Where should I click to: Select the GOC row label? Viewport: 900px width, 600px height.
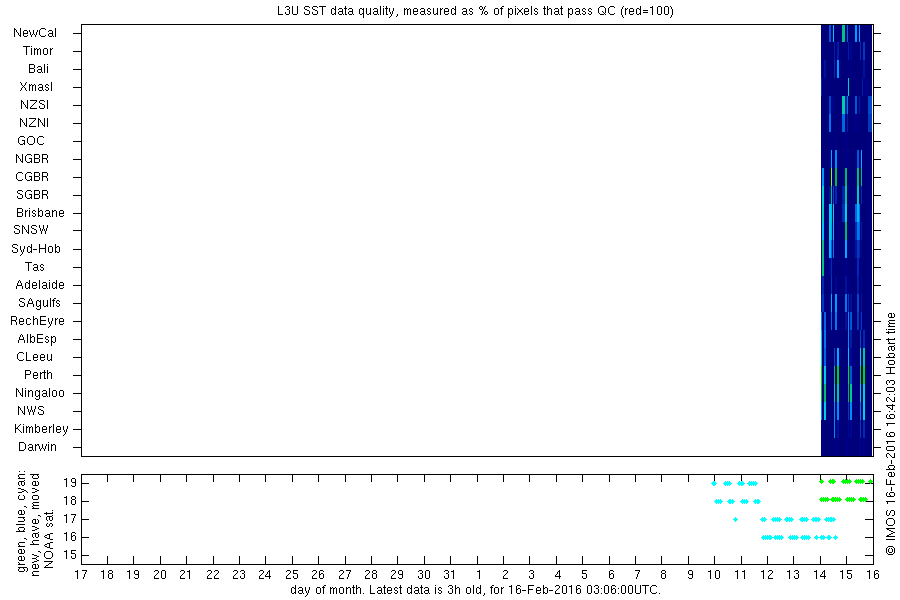coord(31,141)
